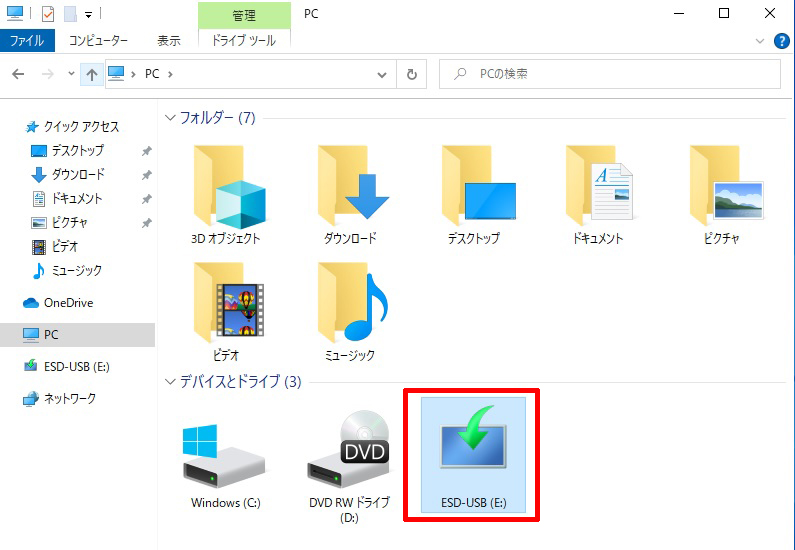Click the forward arrow button
This screenshot has width=795, height=550.
coord(47,74)
